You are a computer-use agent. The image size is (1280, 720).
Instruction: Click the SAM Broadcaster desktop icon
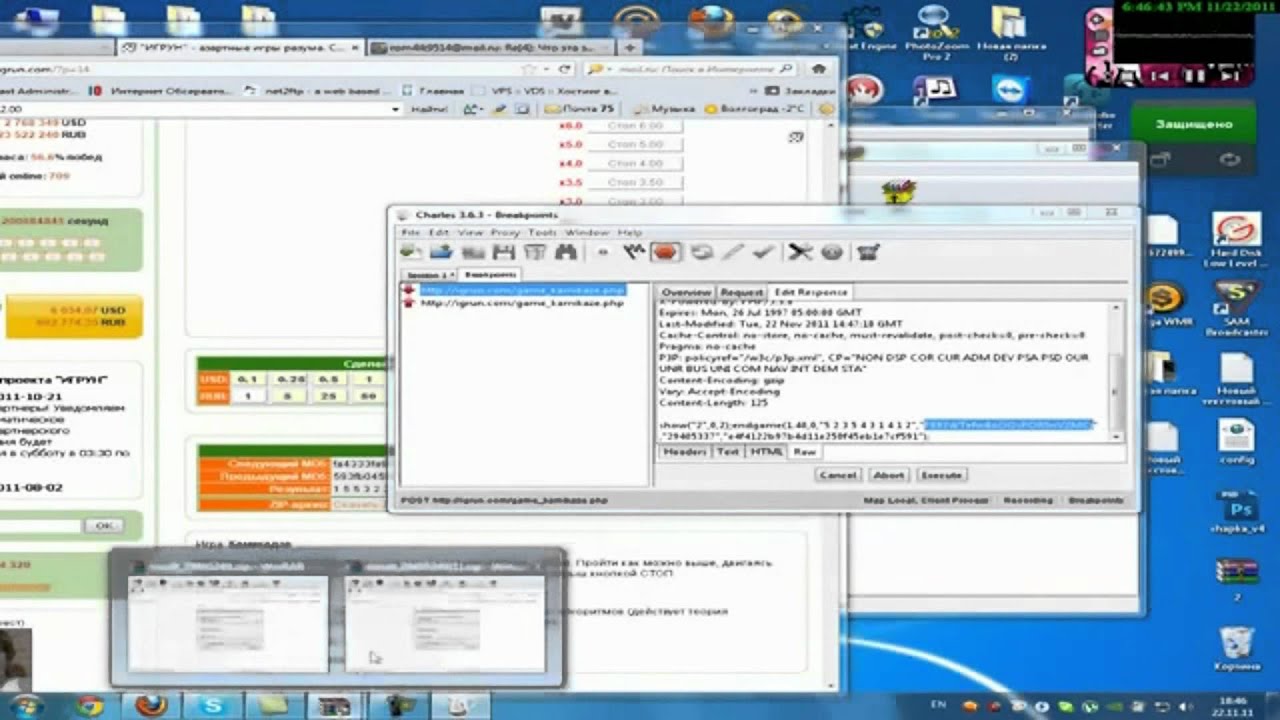pyautogui.click(x=1237, y=308)
